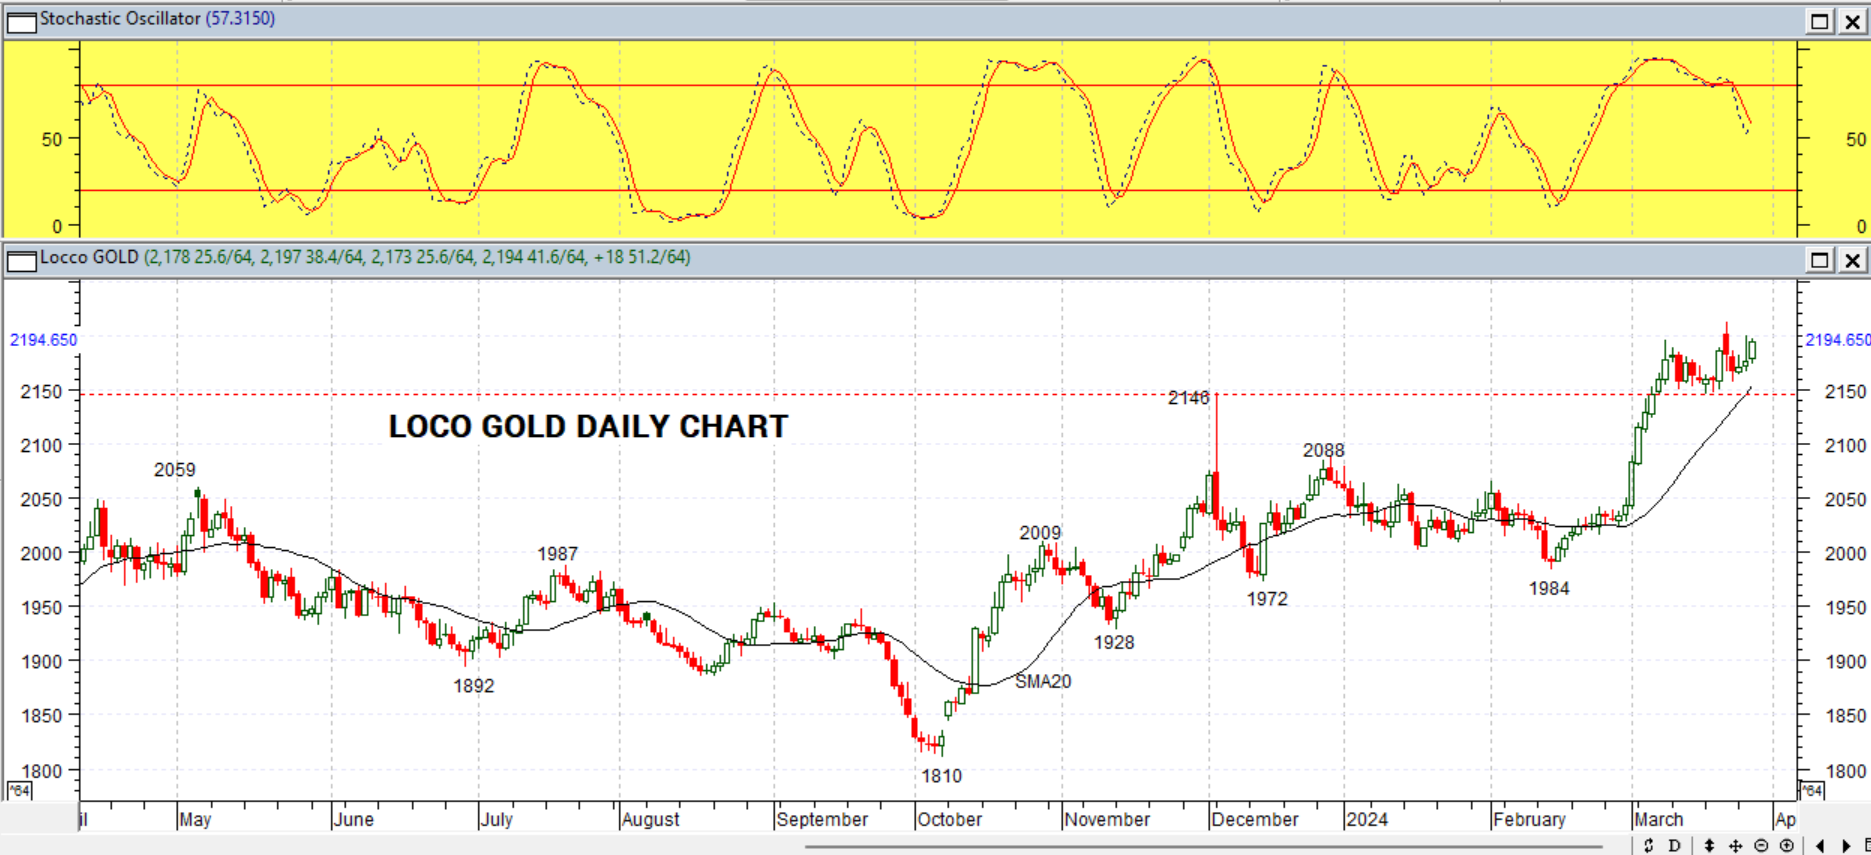1871x855 pixels.
Task: Click the ^64 box beside the left price axis
Action: (x=19, y=791)
